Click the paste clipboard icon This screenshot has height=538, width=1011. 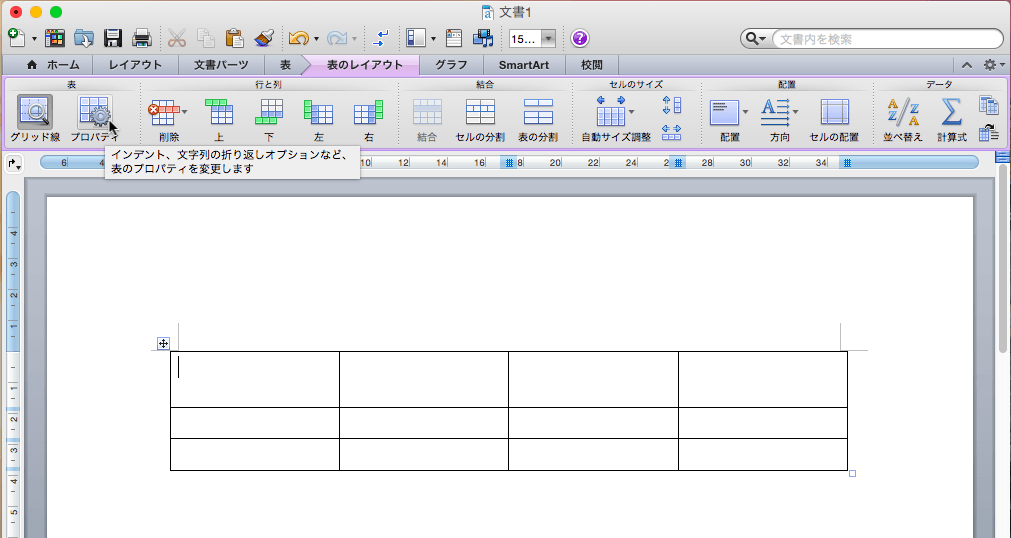(x=234, y=38)
